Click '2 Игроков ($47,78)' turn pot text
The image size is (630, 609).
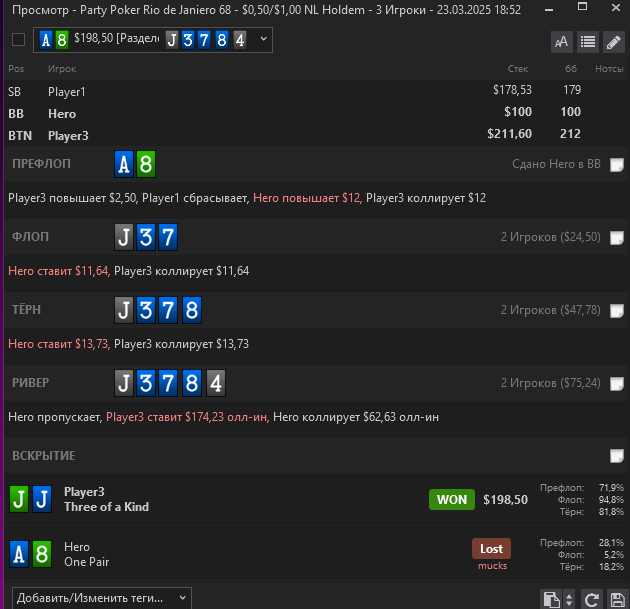tap(551, 310)
